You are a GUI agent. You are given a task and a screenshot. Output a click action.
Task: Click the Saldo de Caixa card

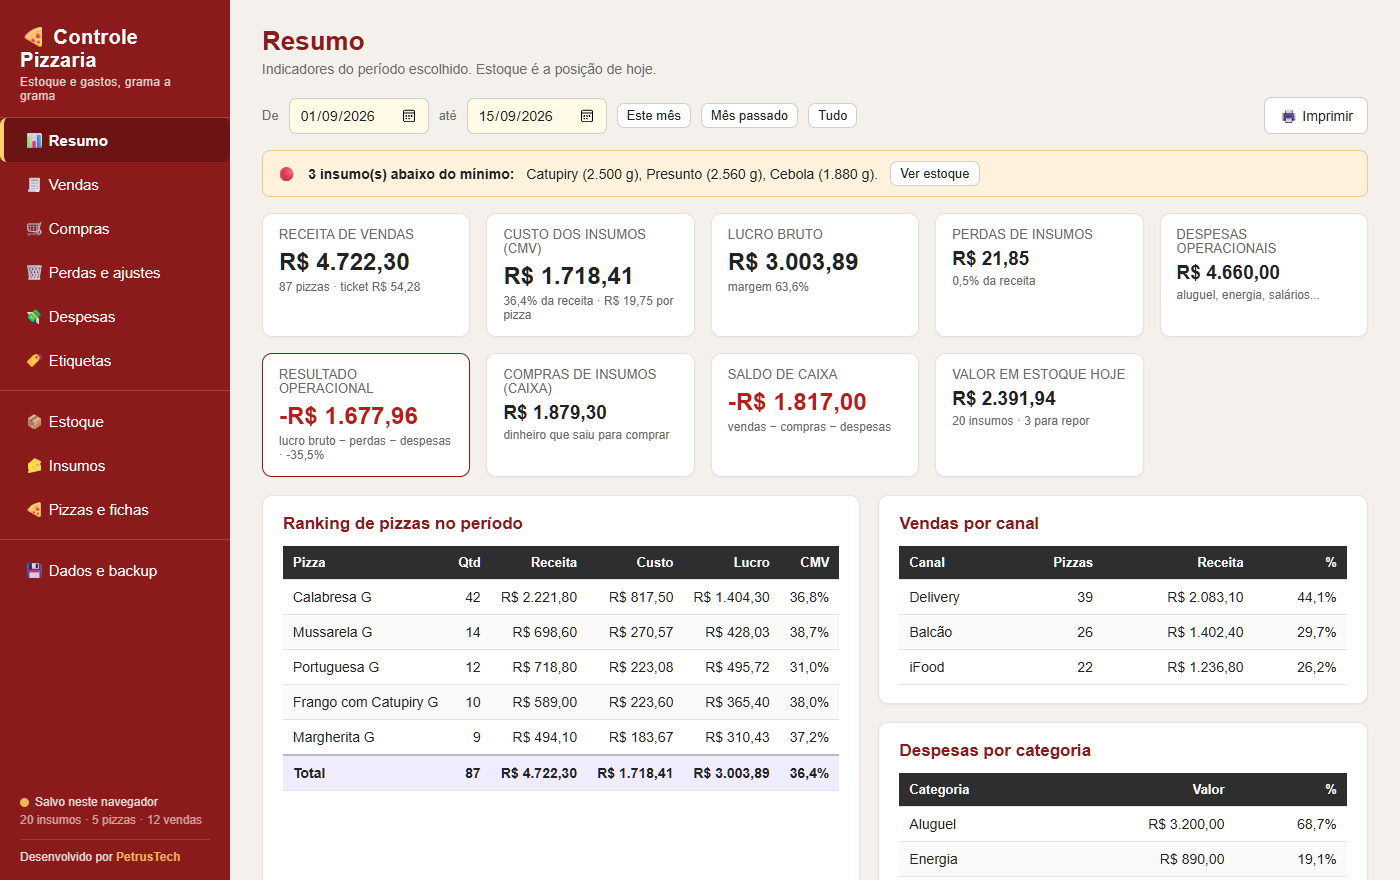click(815, 415)
